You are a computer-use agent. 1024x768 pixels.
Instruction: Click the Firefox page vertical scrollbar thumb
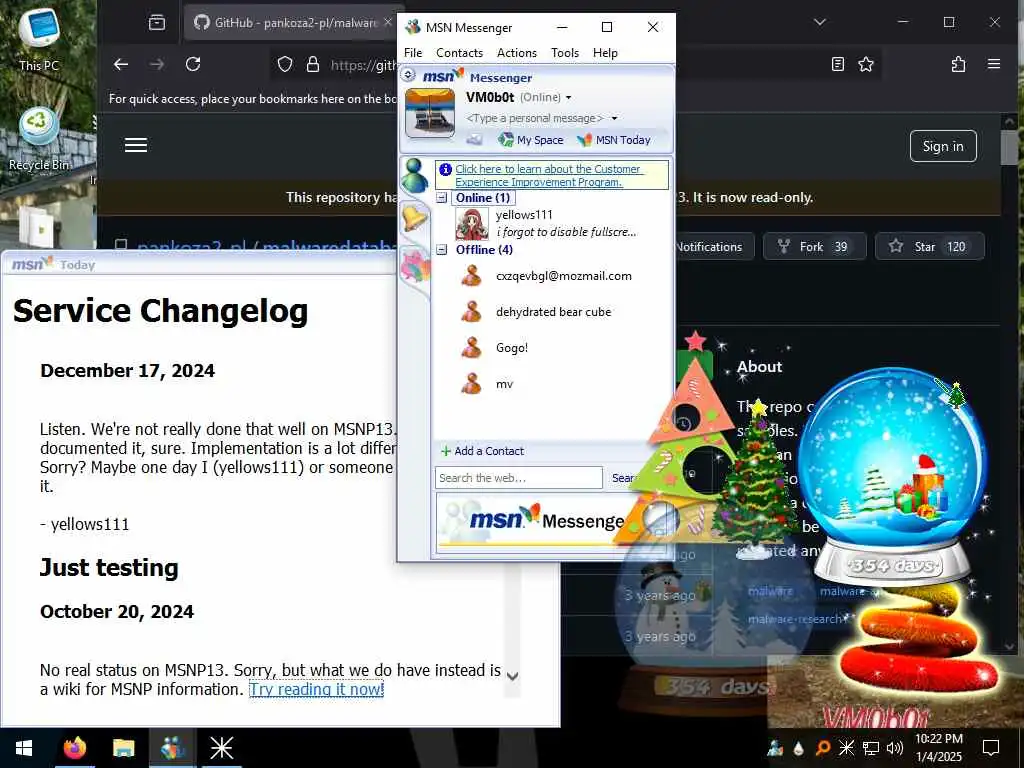(x=1010, y=148)
